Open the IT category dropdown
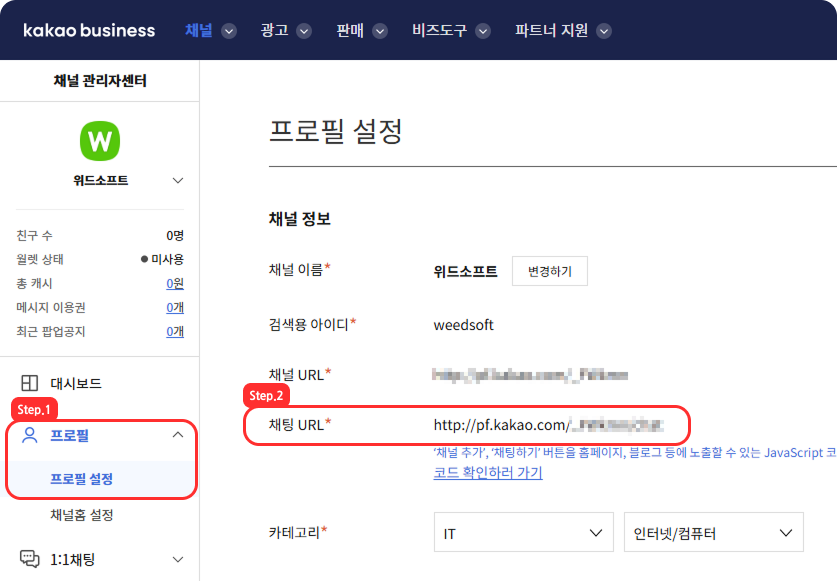This screenshot has height=581, width=837. [x=524, y=532]
